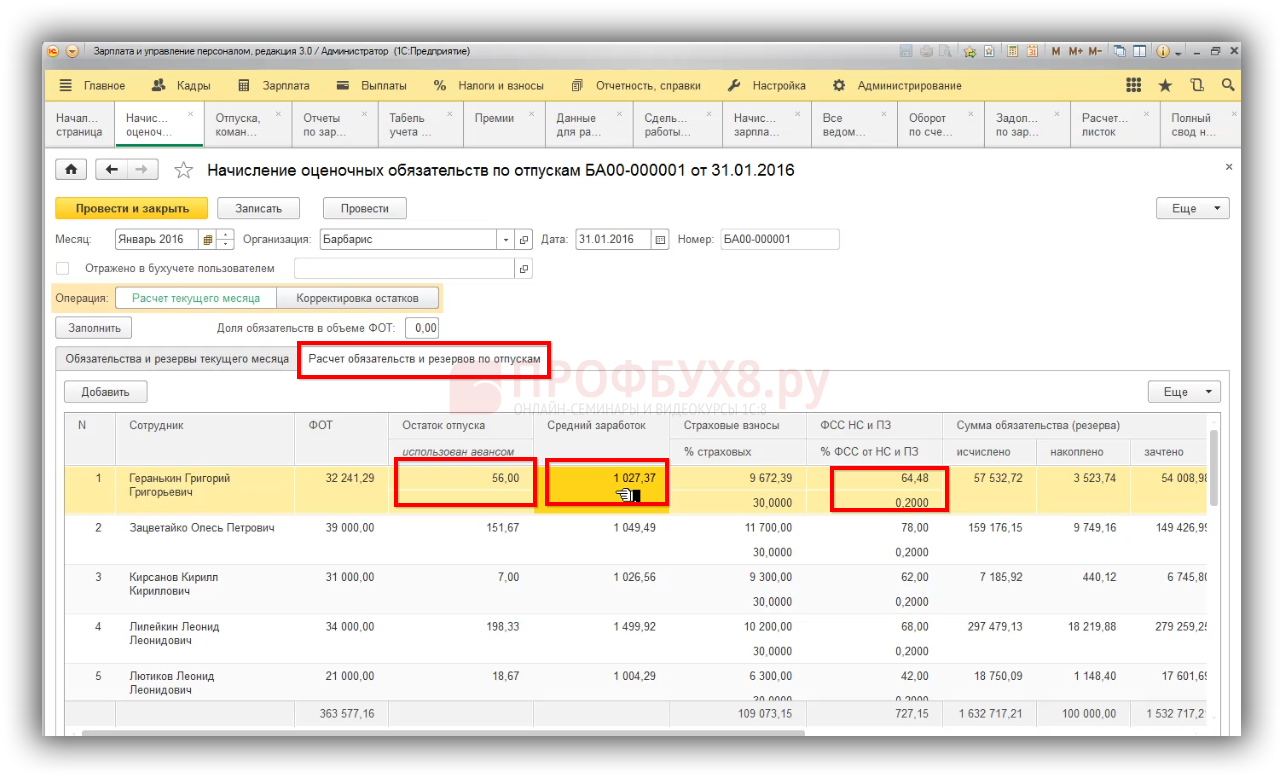
Task: Open the calendar icon in title bar
Action: pyautogui.click(x=1031, y=51)
